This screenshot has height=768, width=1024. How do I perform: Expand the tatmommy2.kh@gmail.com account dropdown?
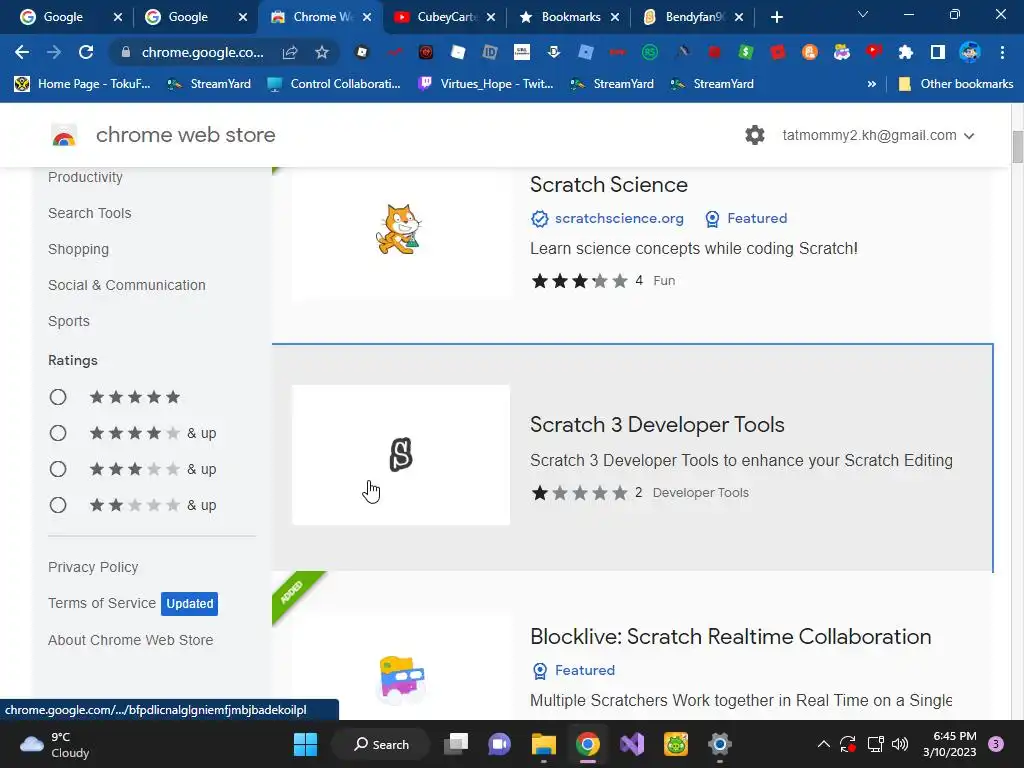878,135
